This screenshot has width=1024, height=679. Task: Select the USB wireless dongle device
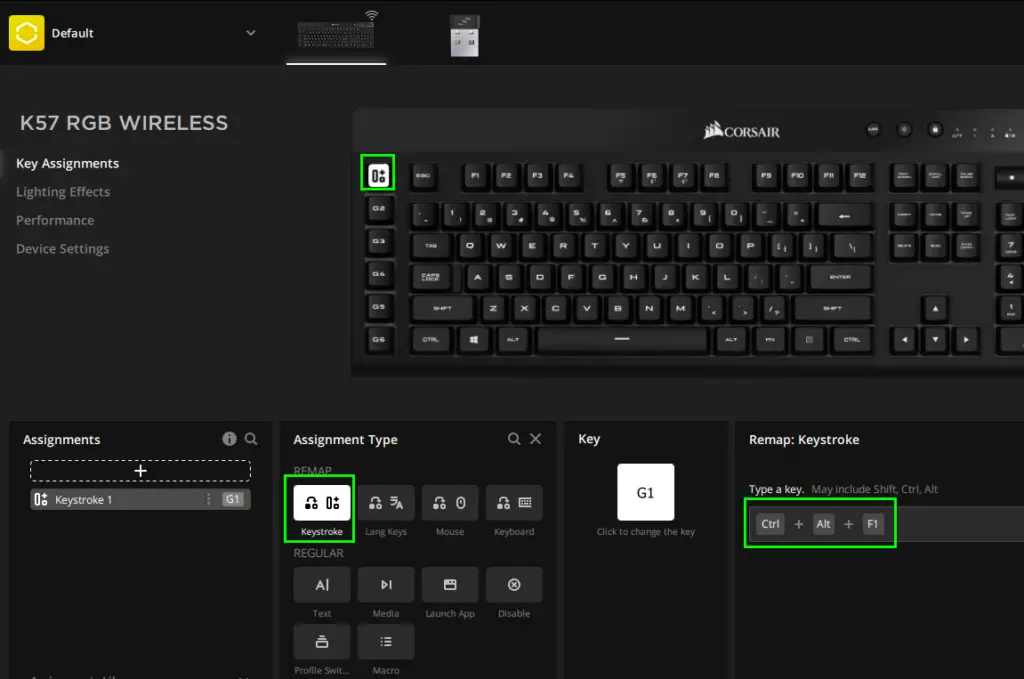click(x=464, y=35)
